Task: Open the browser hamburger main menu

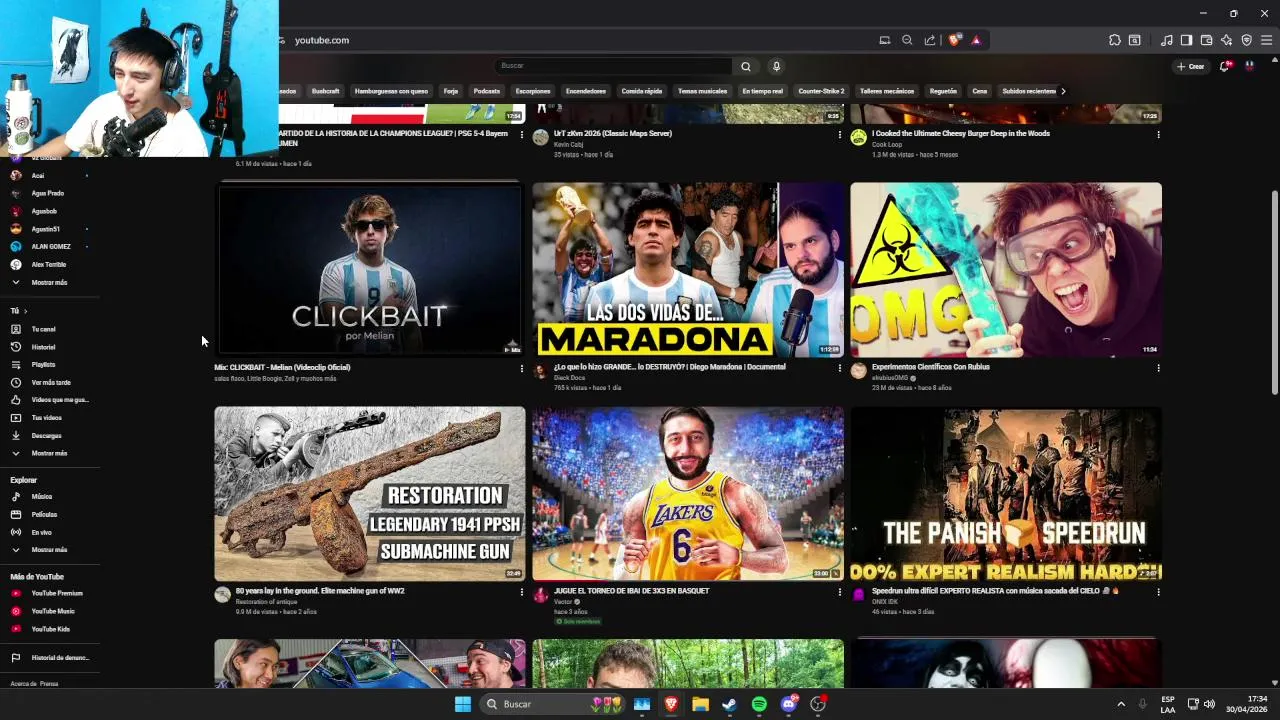Action: tap(1266, 40)
